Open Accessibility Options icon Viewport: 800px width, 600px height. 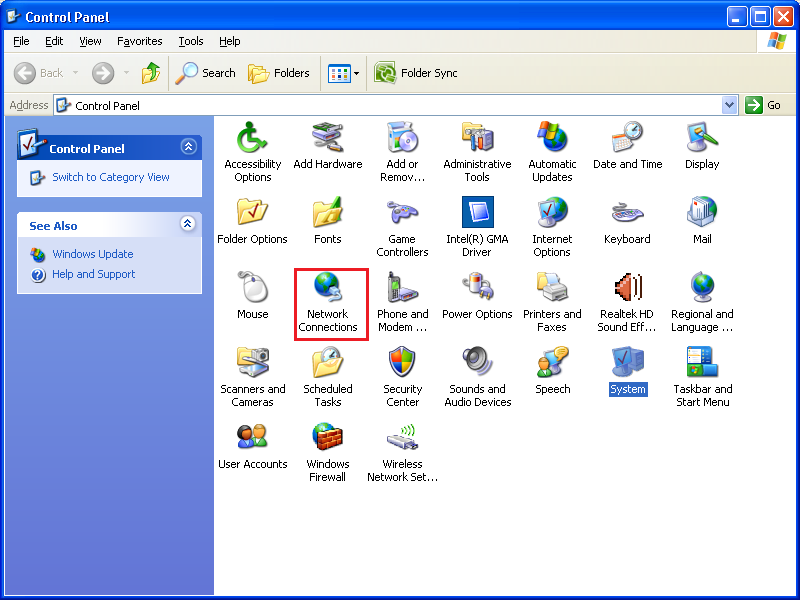click(x=253, y=152)
